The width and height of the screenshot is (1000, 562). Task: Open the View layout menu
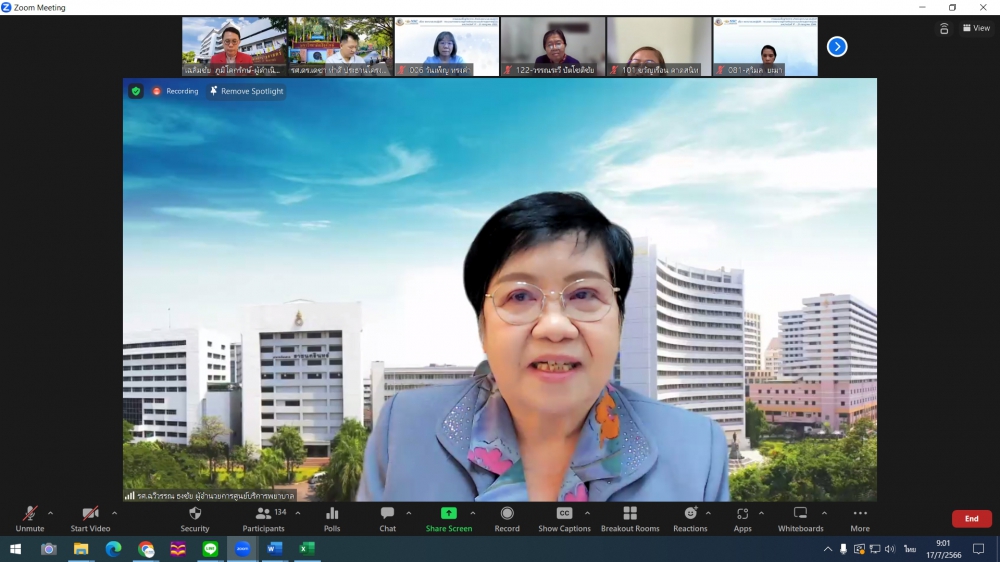point(976,28)
